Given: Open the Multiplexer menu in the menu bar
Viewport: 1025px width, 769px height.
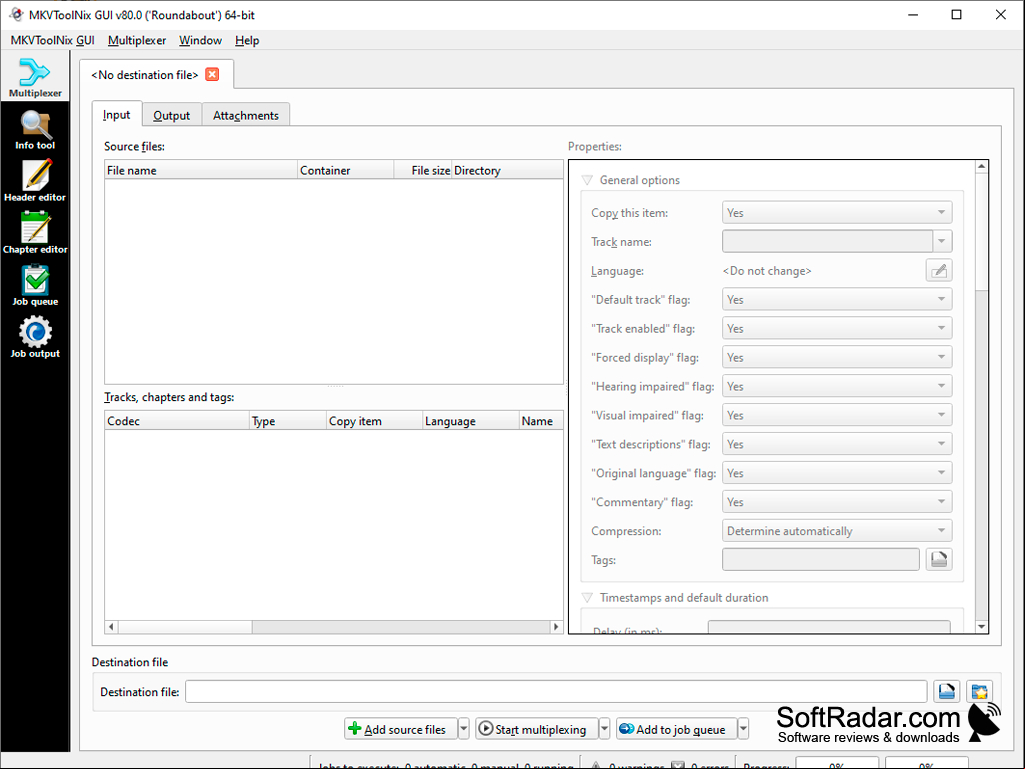Looking at the screenshot, I should 137,41.
